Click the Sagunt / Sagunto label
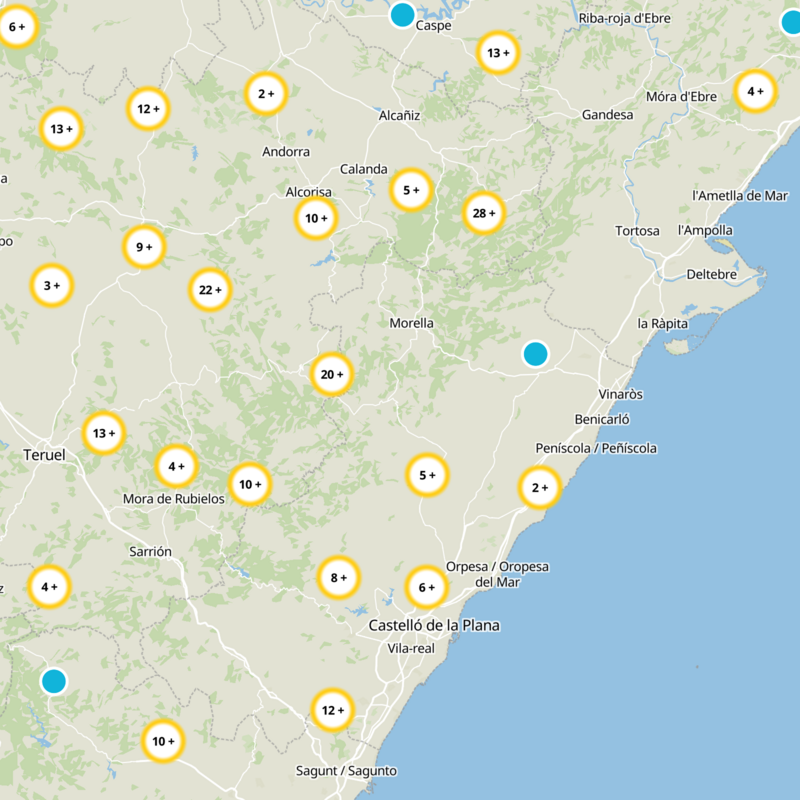 [346, 771]
